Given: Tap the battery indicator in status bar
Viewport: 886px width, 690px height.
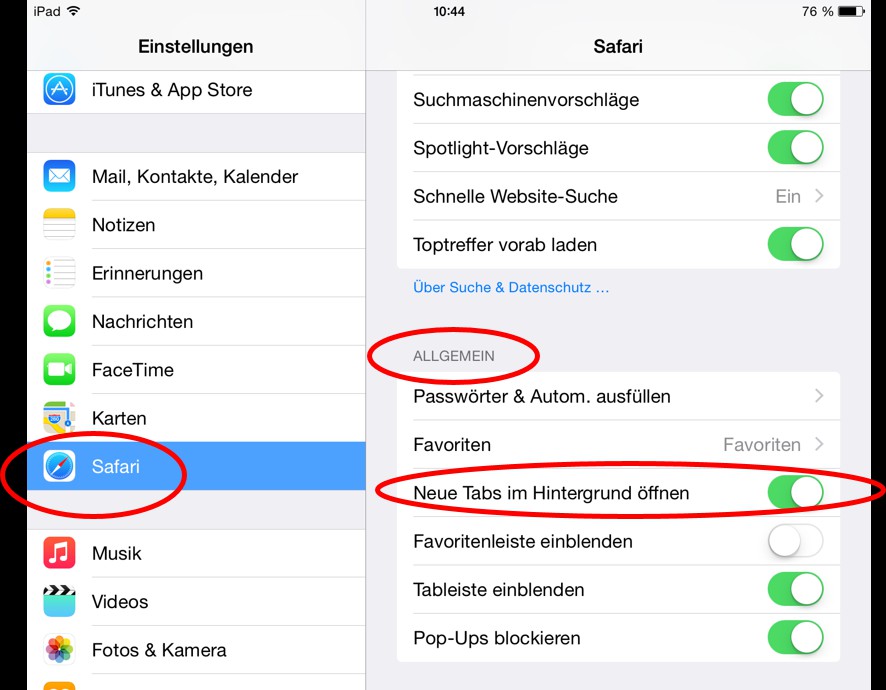Looking at the screenshot, I should [x=852, y=12].
